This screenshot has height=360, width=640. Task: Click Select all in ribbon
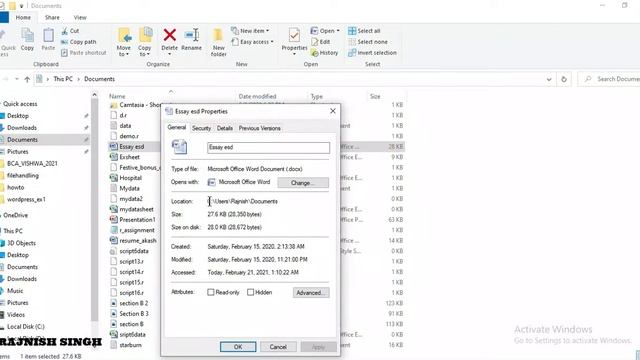point(364,31)
